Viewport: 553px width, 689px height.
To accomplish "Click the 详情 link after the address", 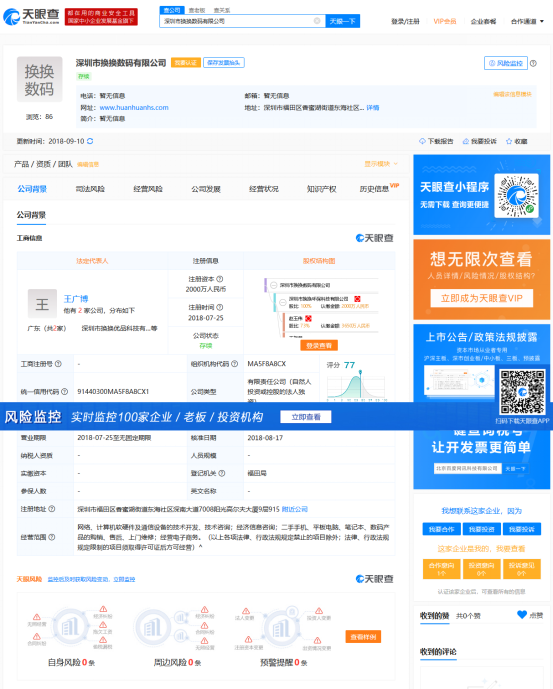I will 373,107.
